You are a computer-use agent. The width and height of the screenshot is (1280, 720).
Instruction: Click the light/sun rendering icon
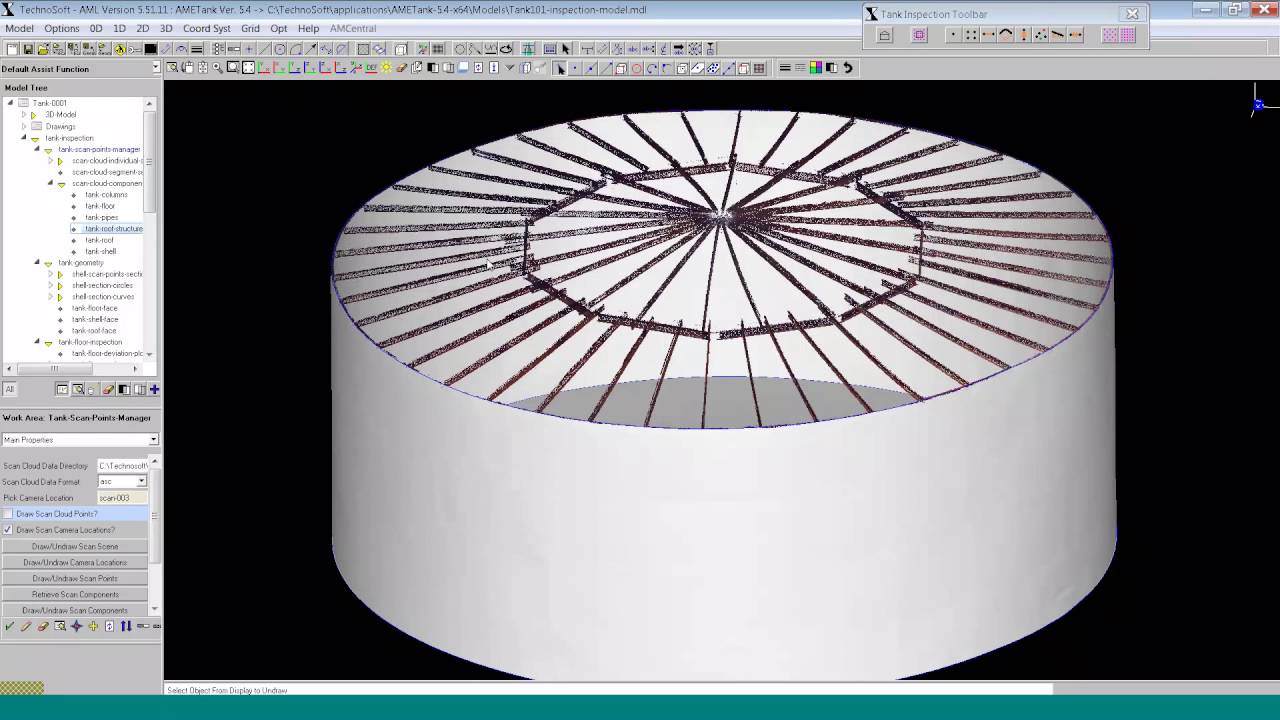(x=386, y=68)
